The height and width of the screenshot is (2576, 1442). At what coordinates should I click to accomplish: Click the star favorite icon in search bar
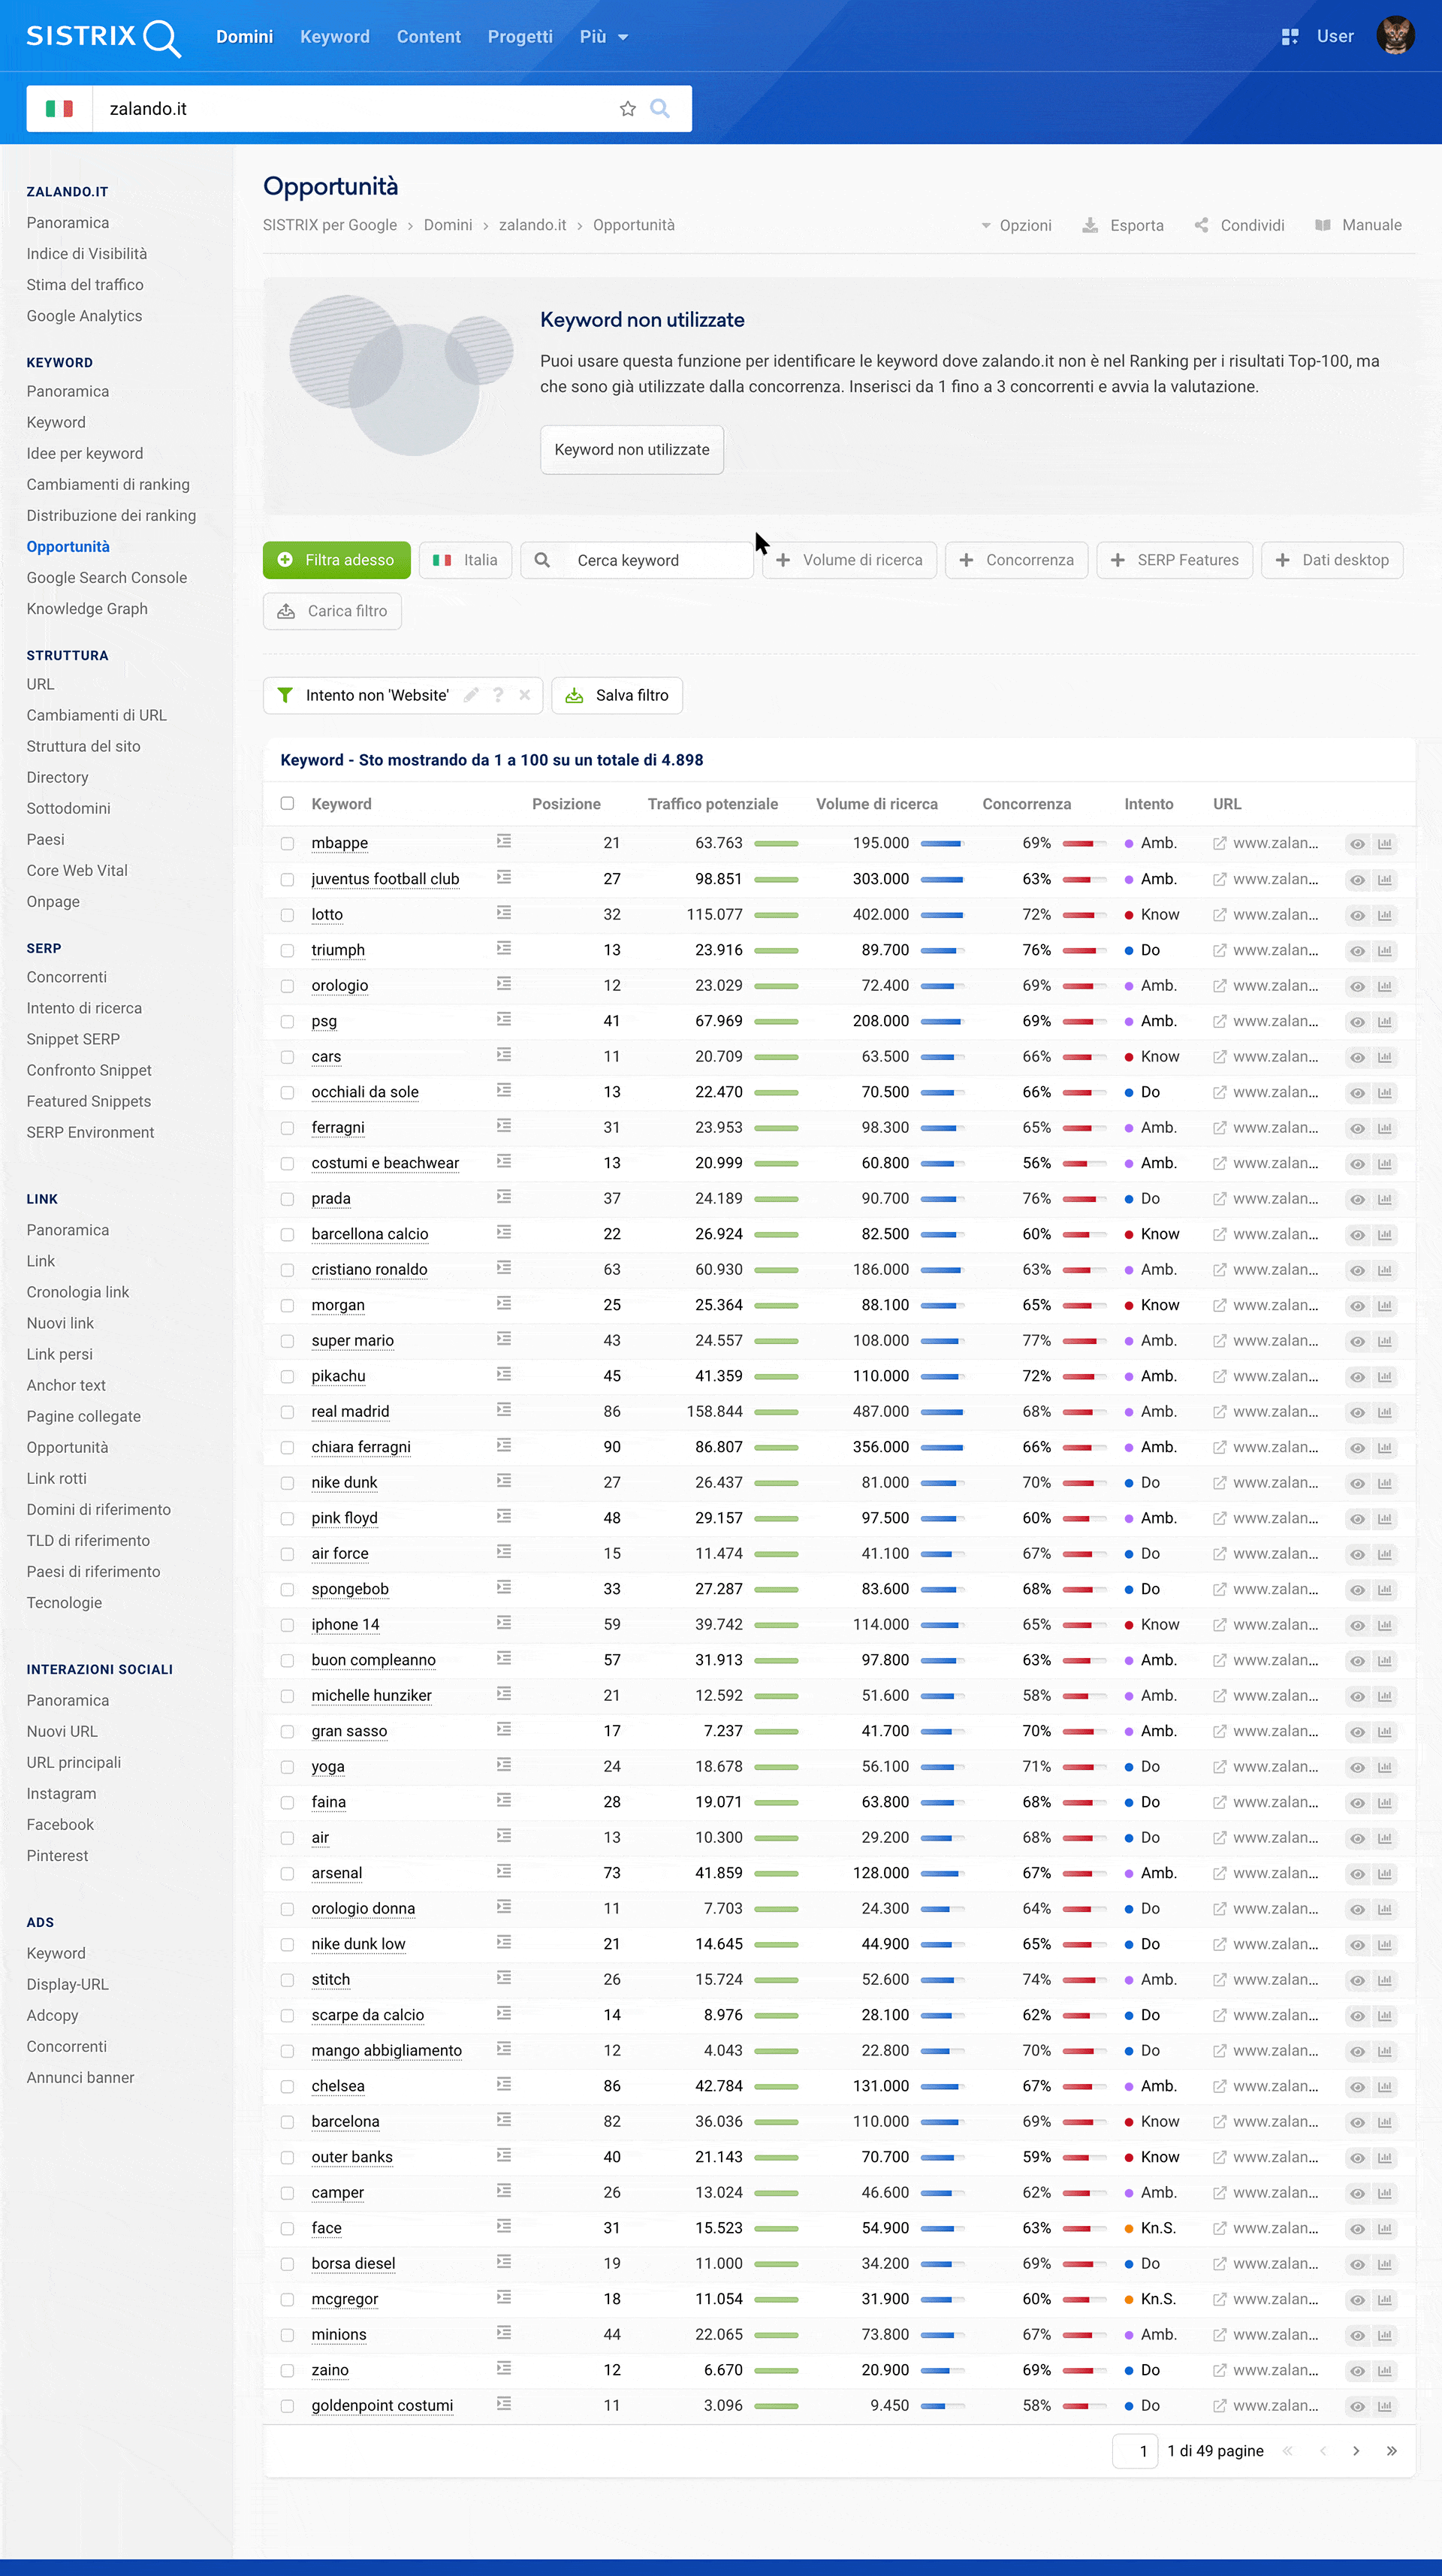[x=627, y=109]
